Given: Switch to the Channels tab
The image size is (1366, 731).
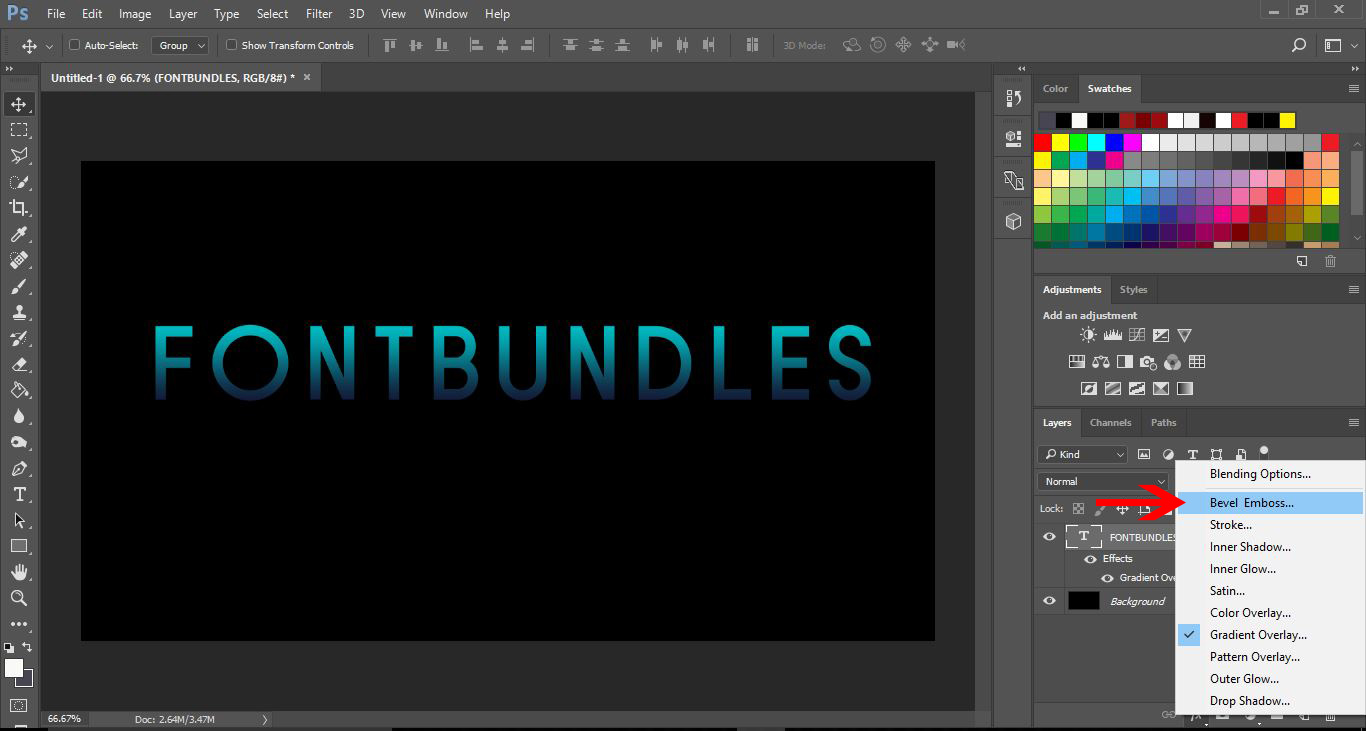Looking at the screenshot, I should pyautogui.click(x=1110, y=422).
